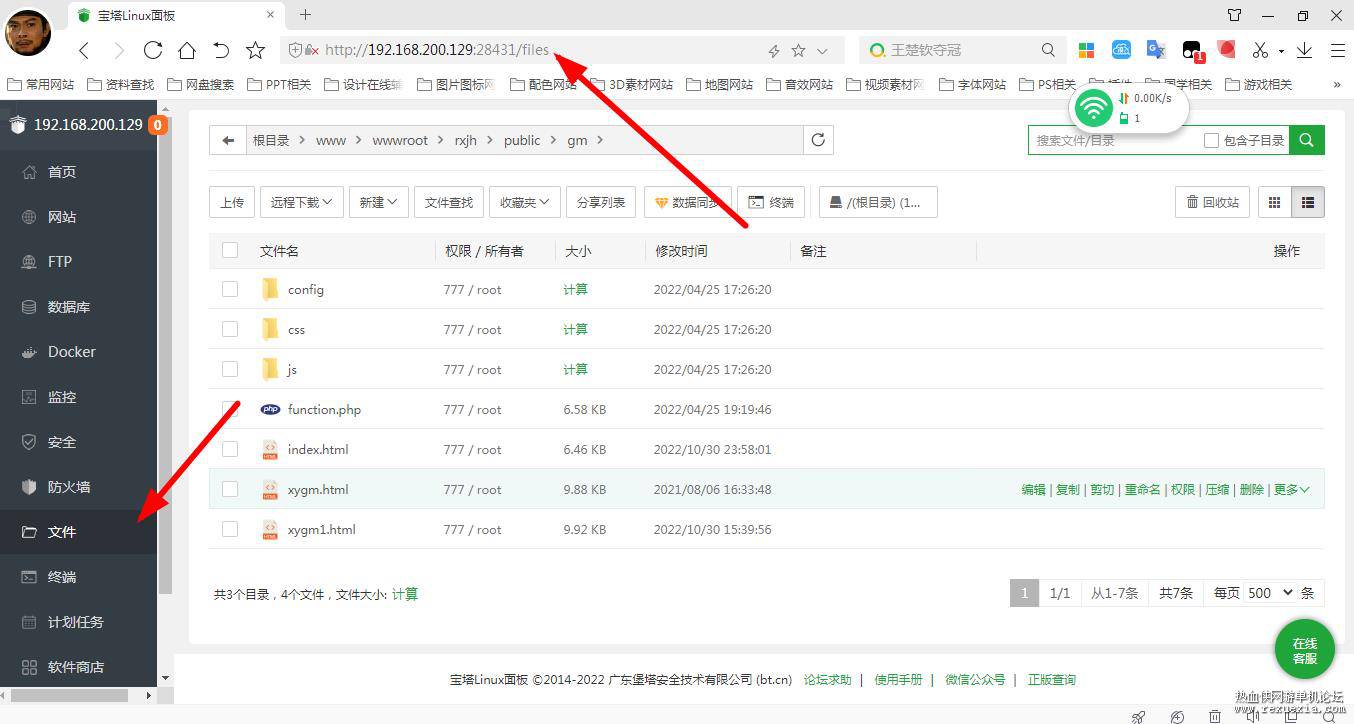Screen dimensions: 1354x724
Task: Go to the browser home icon
Action: (x=187, y=50)
